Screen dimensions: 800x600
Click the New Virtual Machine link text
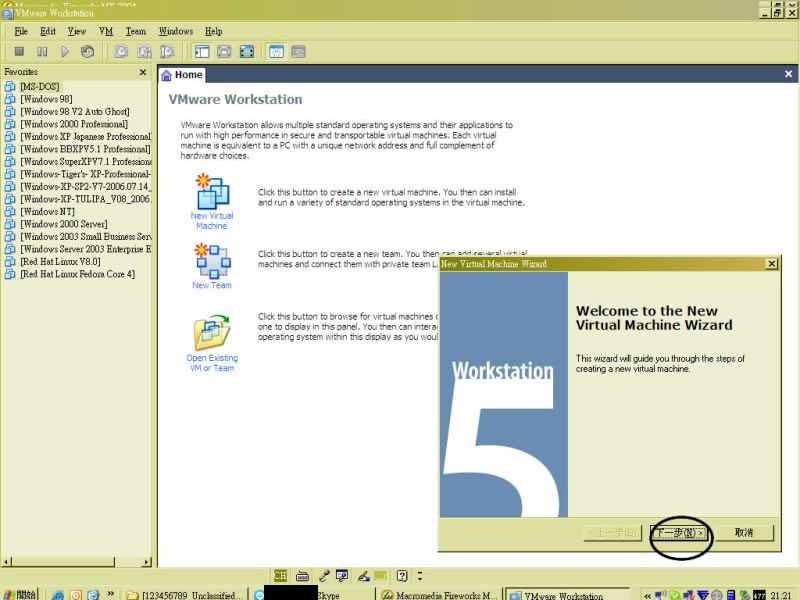coord(212,221)
